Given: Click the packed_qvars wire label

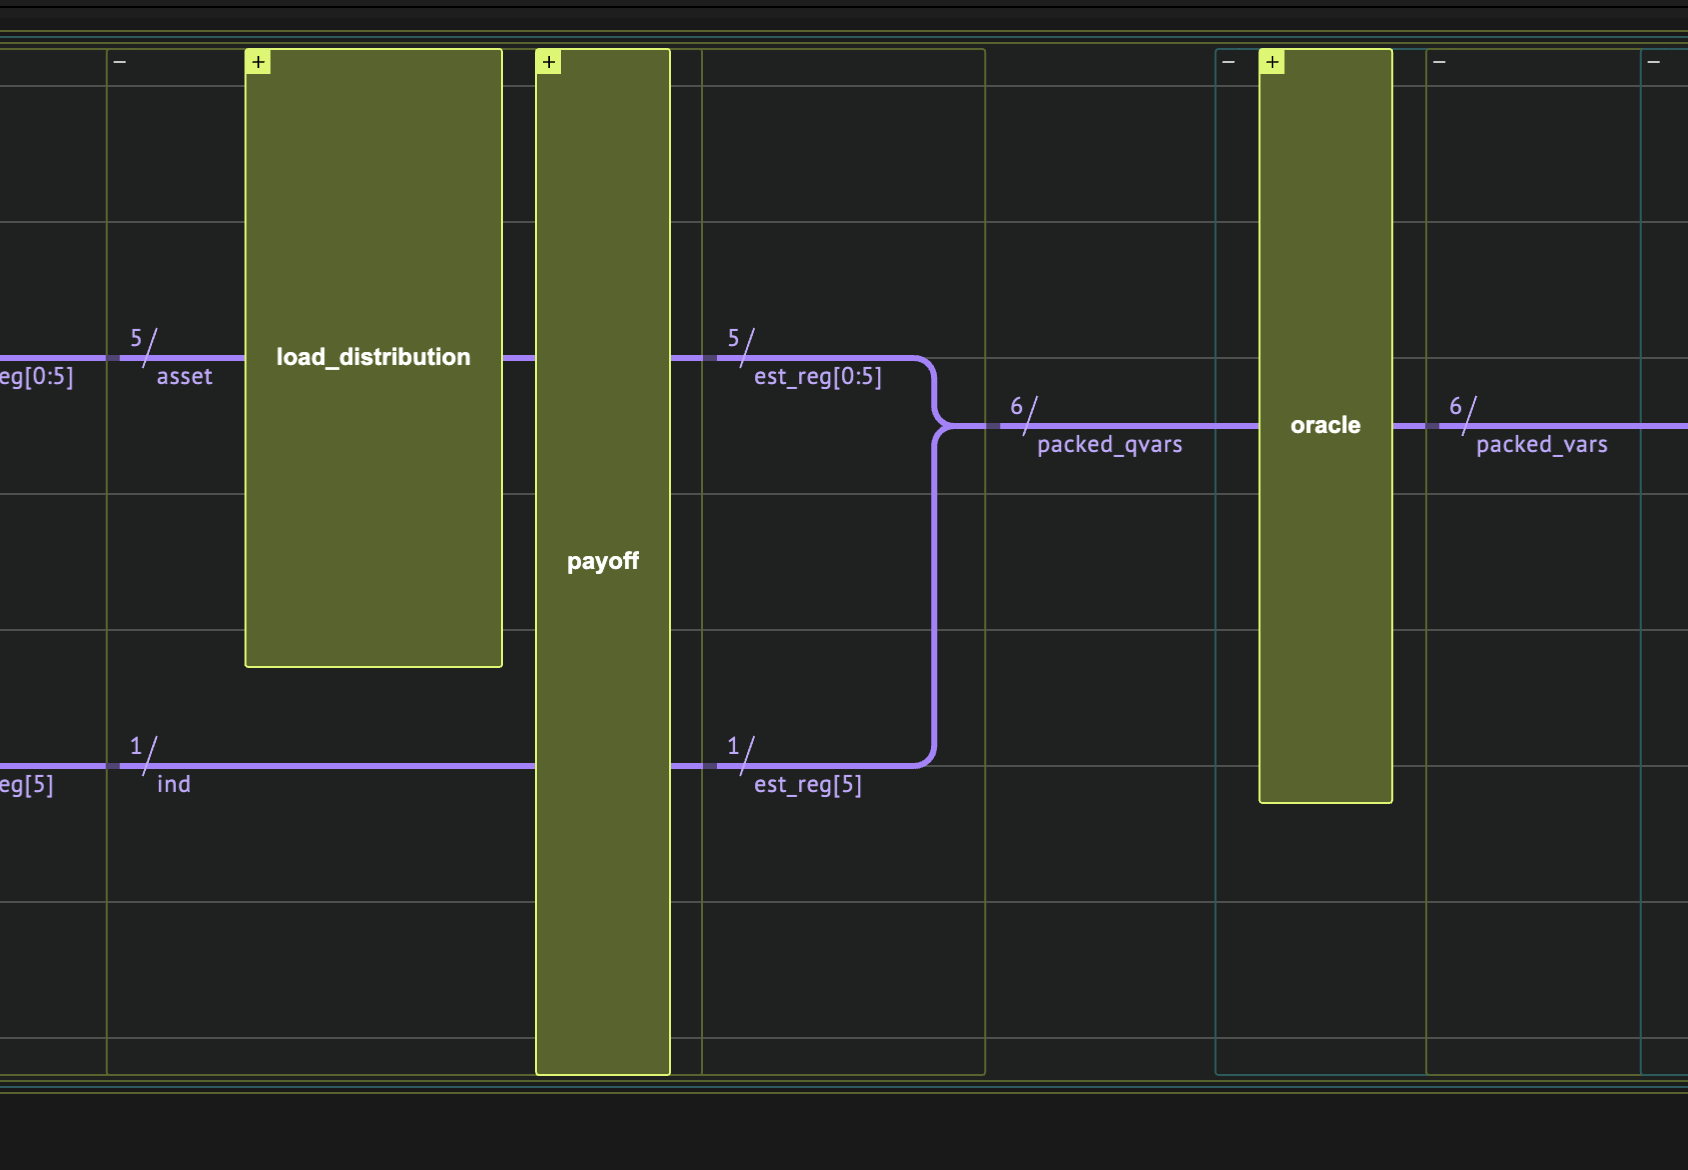Looking at the screenshot, I should pyautogui.click(x=1110, y=445).
